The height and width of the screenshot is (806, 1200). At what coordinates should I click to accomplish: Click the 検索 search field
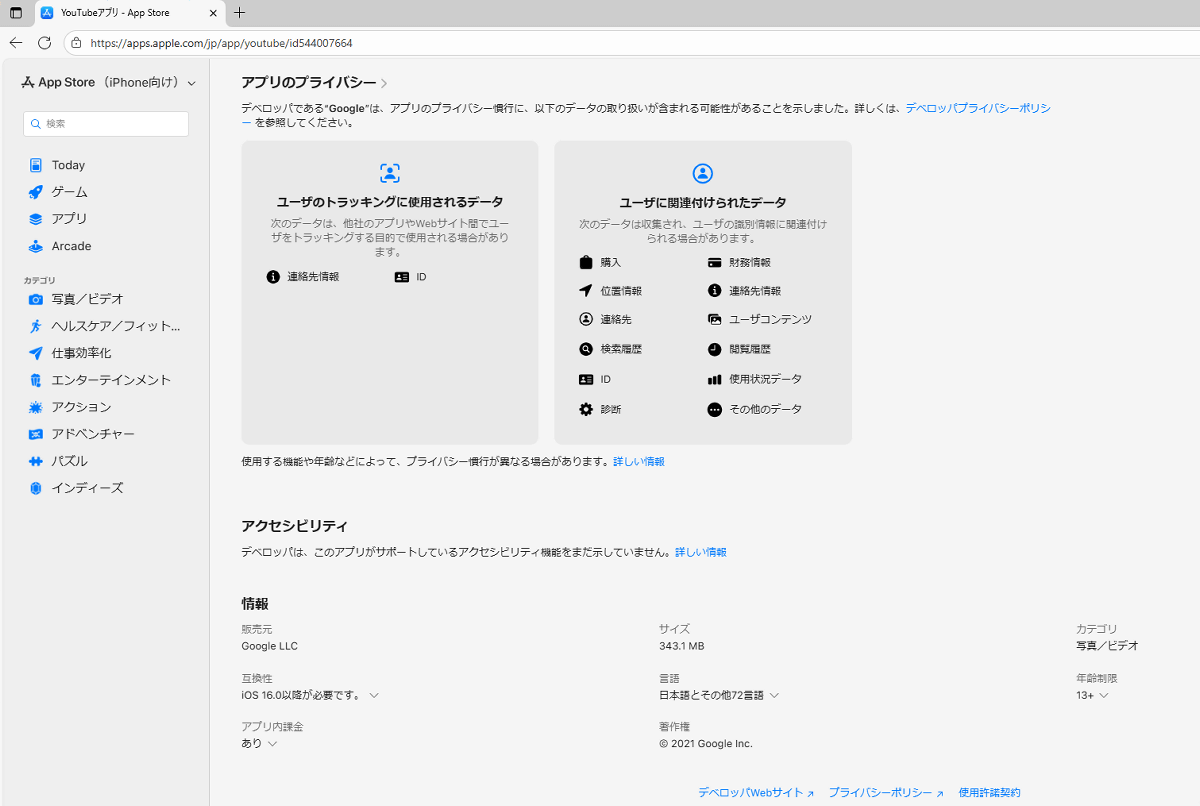[x=106, y=124]
